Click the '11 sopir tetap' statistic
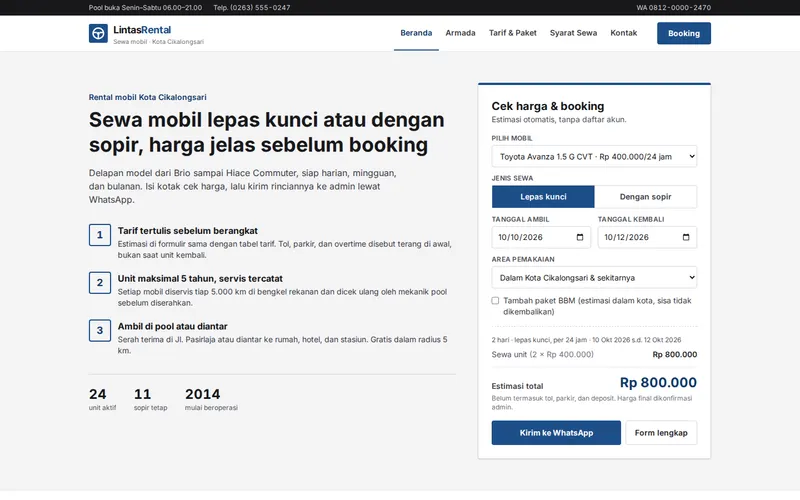 tap(150, 399)
